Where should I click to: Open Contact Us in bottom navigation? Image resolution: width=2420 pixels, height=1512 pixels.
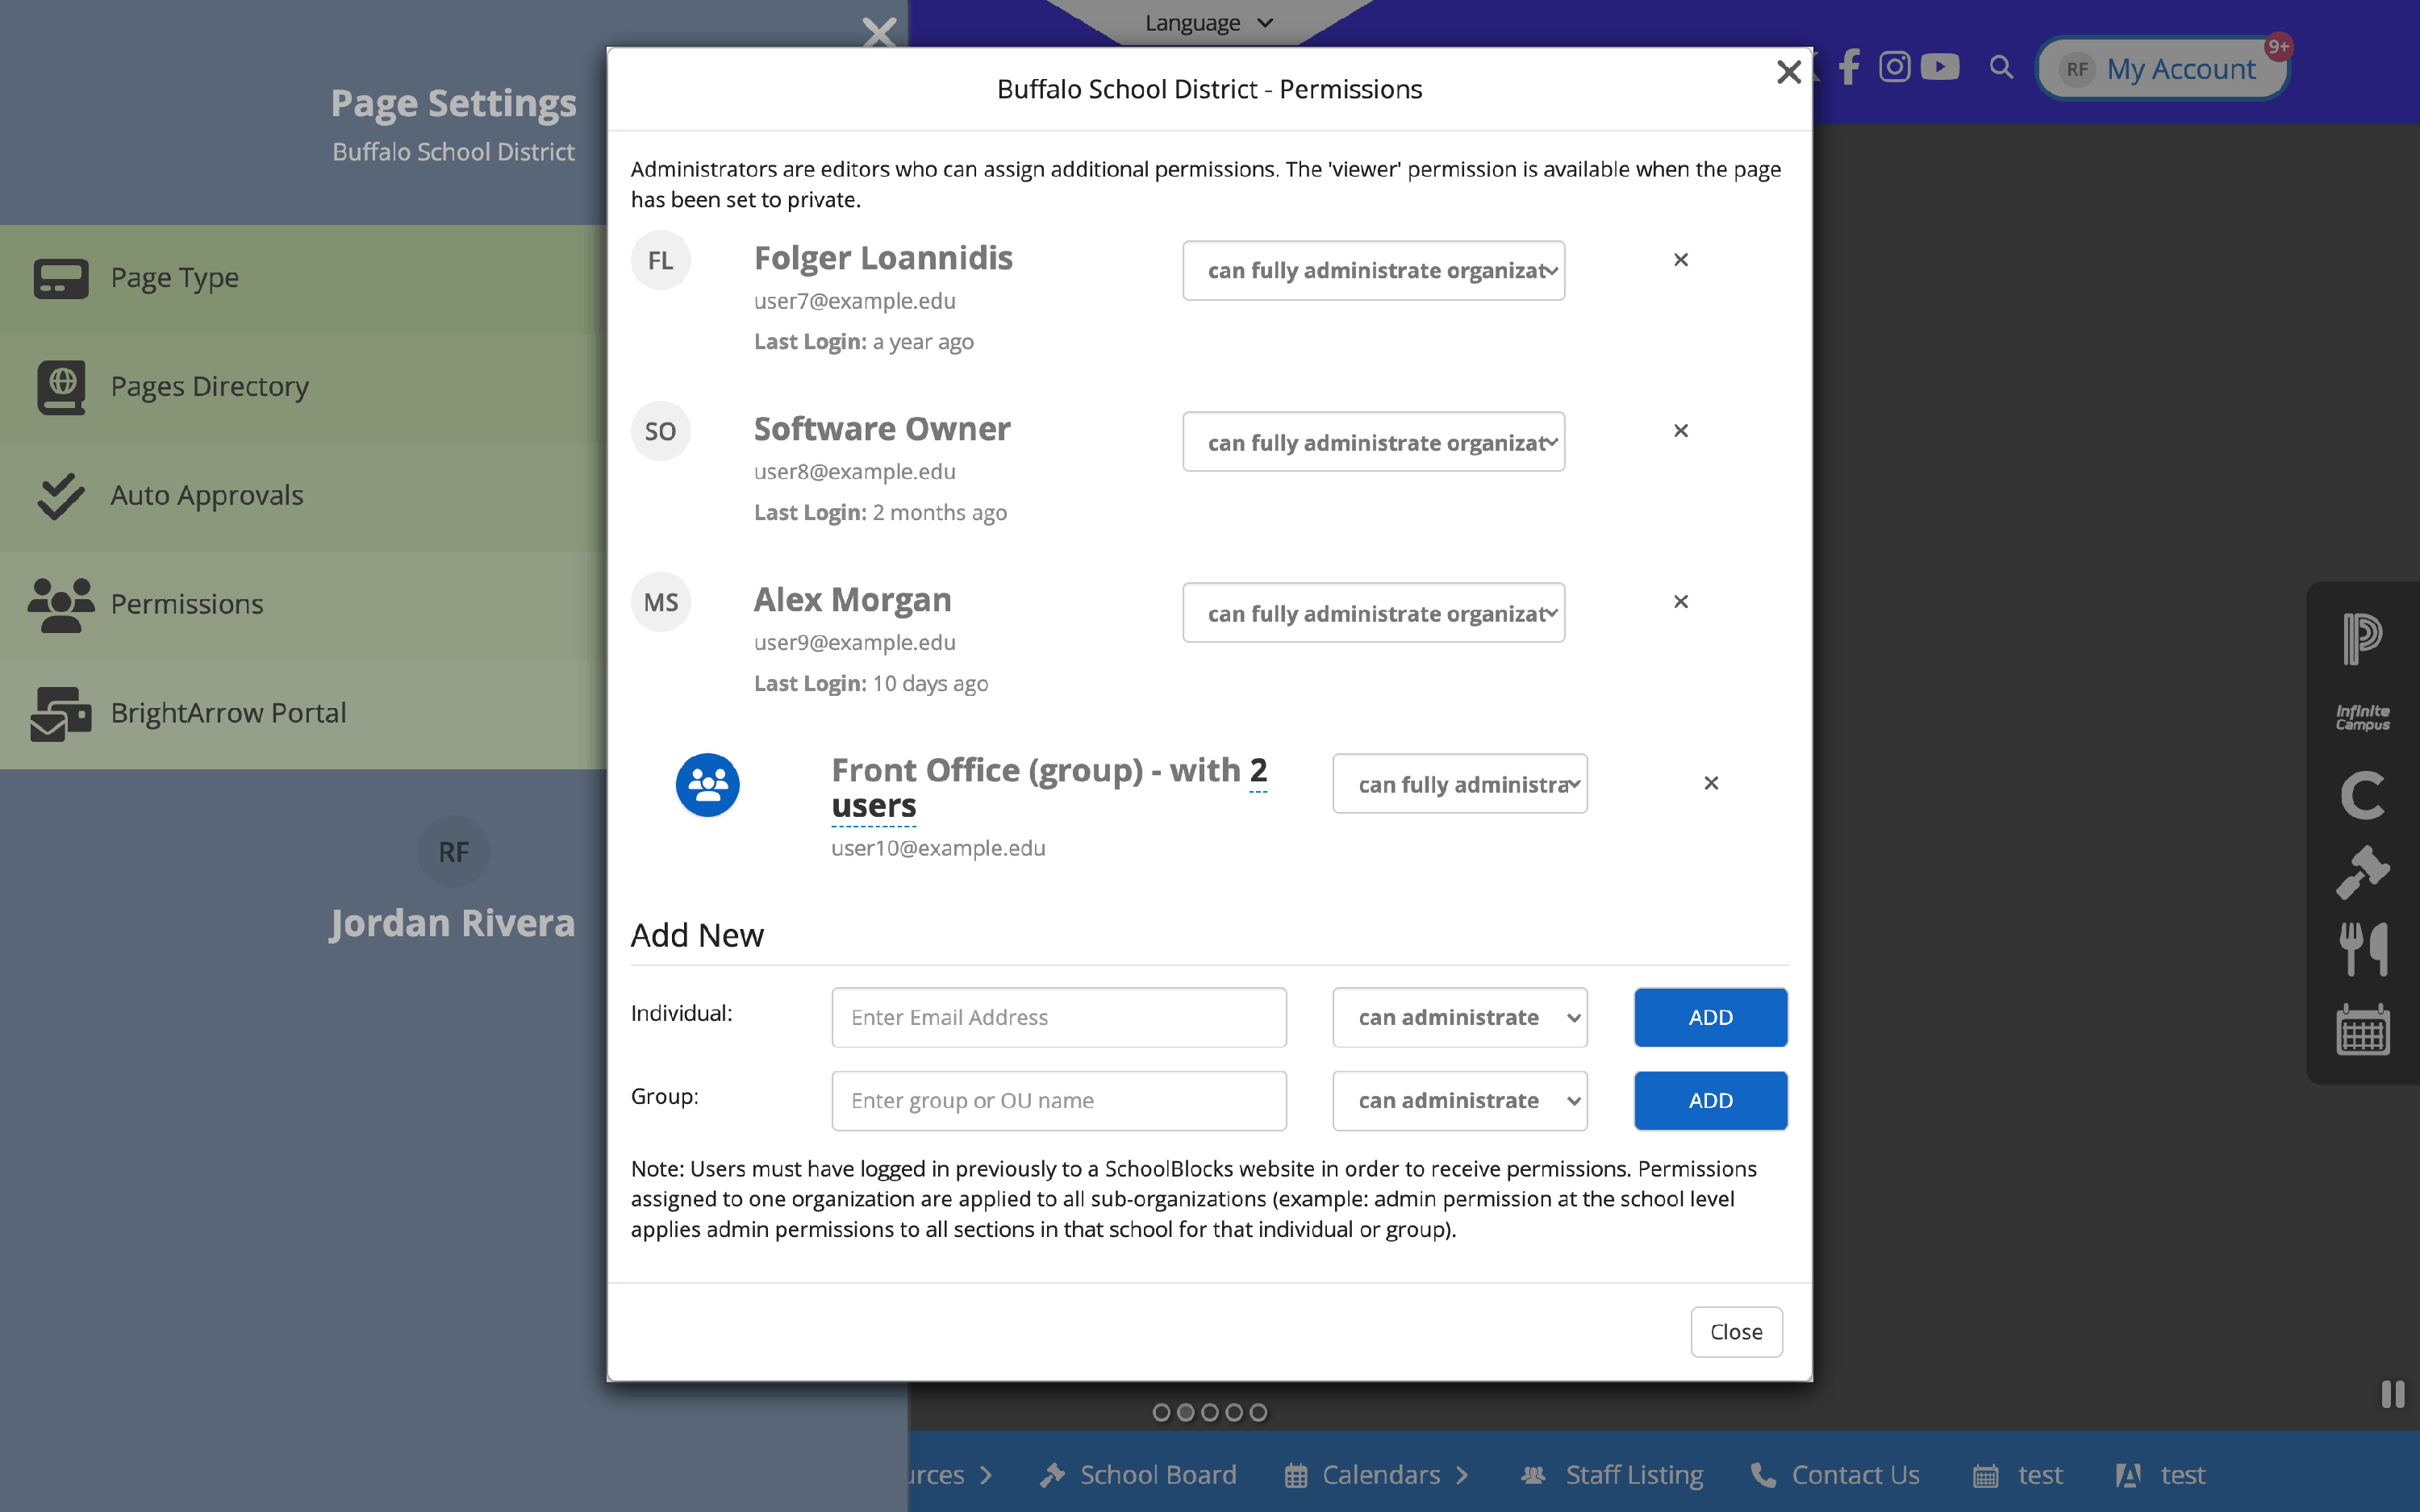pos(1835,1475)
